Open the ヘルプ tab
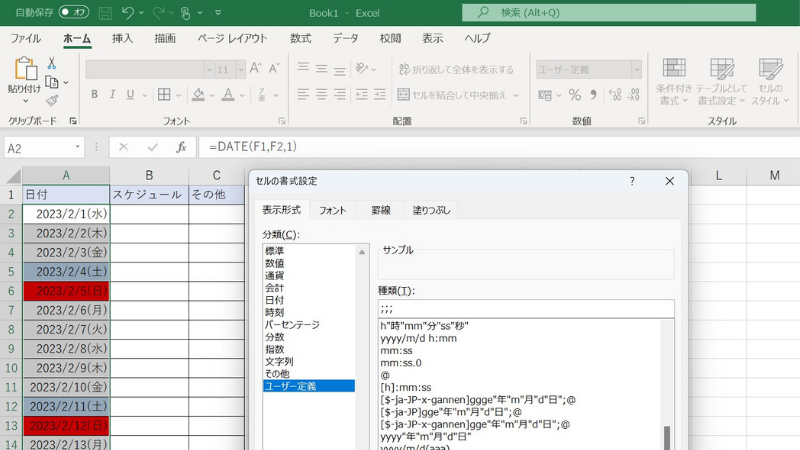Screen dimensions: 800x450 pyautogui.click(x=477, y=38)
